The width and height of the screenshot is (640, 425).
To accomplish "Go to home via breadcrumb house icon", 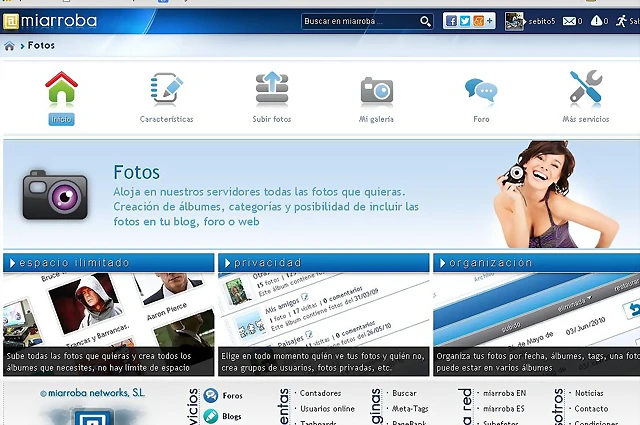I will 9,46.
